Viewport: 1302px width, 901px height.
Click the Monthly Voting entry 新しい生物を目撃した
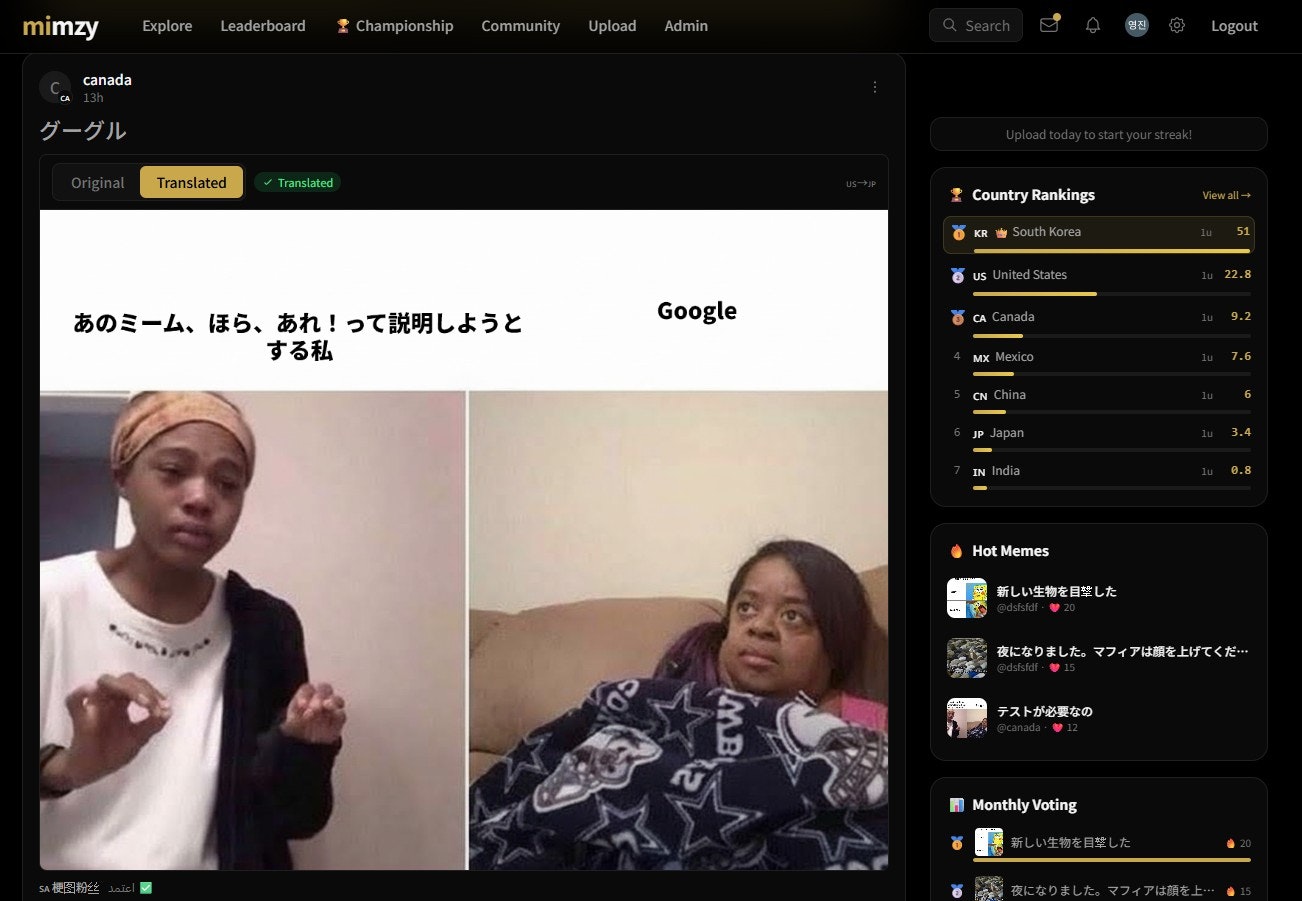[1071, 842]
